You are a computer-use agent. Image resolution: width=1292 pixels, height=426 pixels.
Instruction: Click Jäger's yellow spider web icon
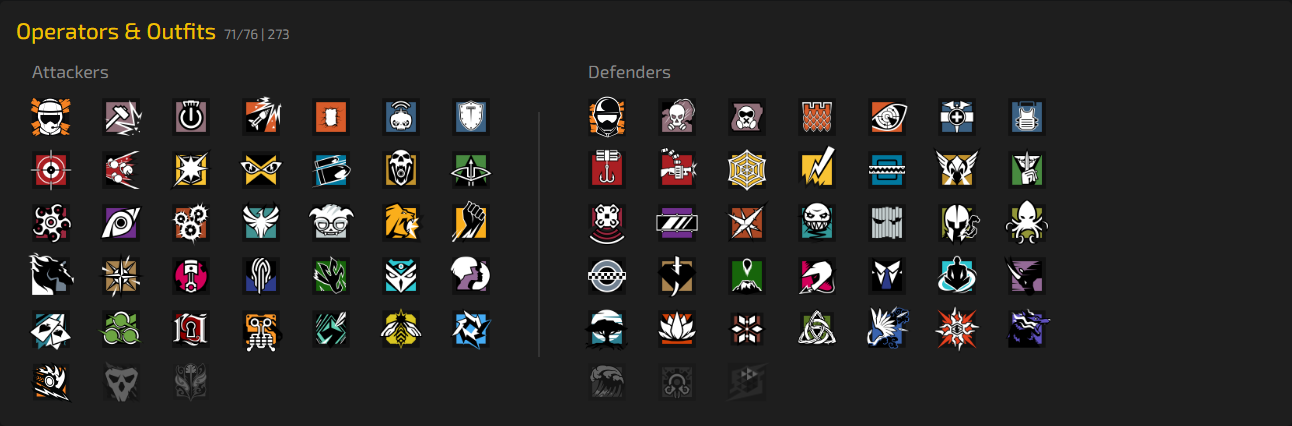(747, 169)
